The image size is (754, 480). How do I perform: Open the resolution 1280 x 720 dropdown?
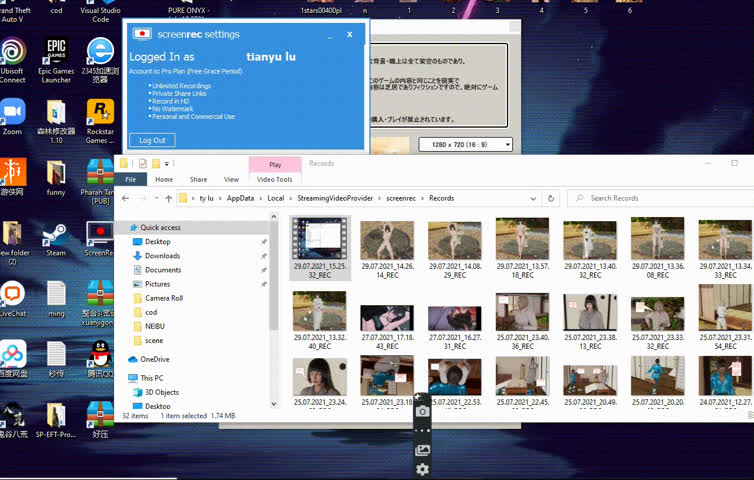click(465, 144)
